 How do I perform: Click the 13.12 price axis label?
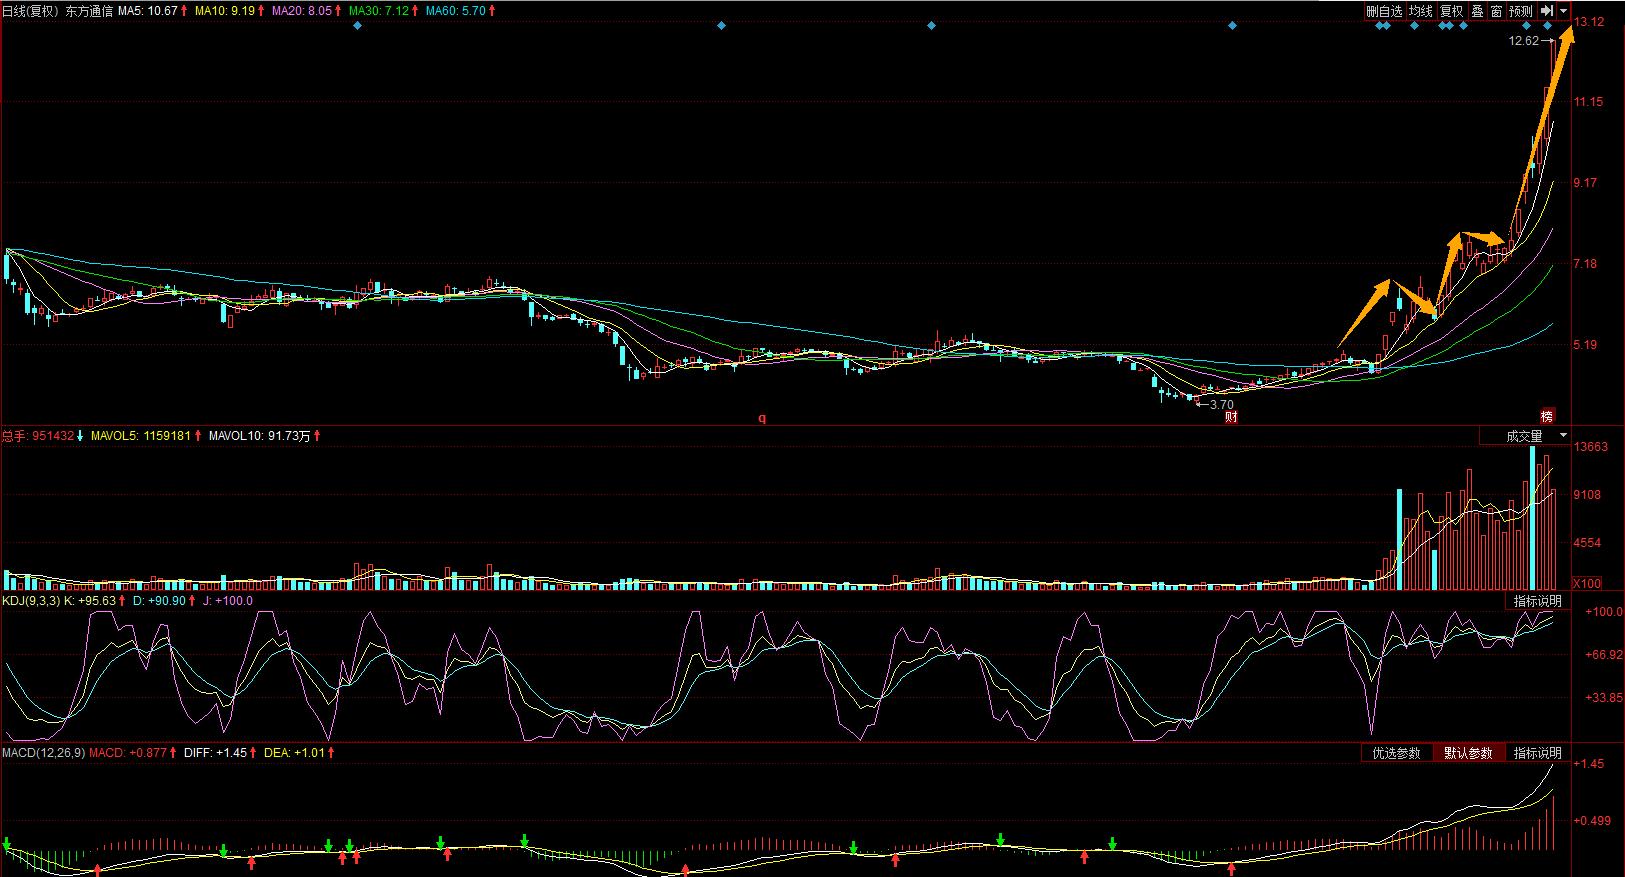pyautogui.click(x=1589, y=21)
